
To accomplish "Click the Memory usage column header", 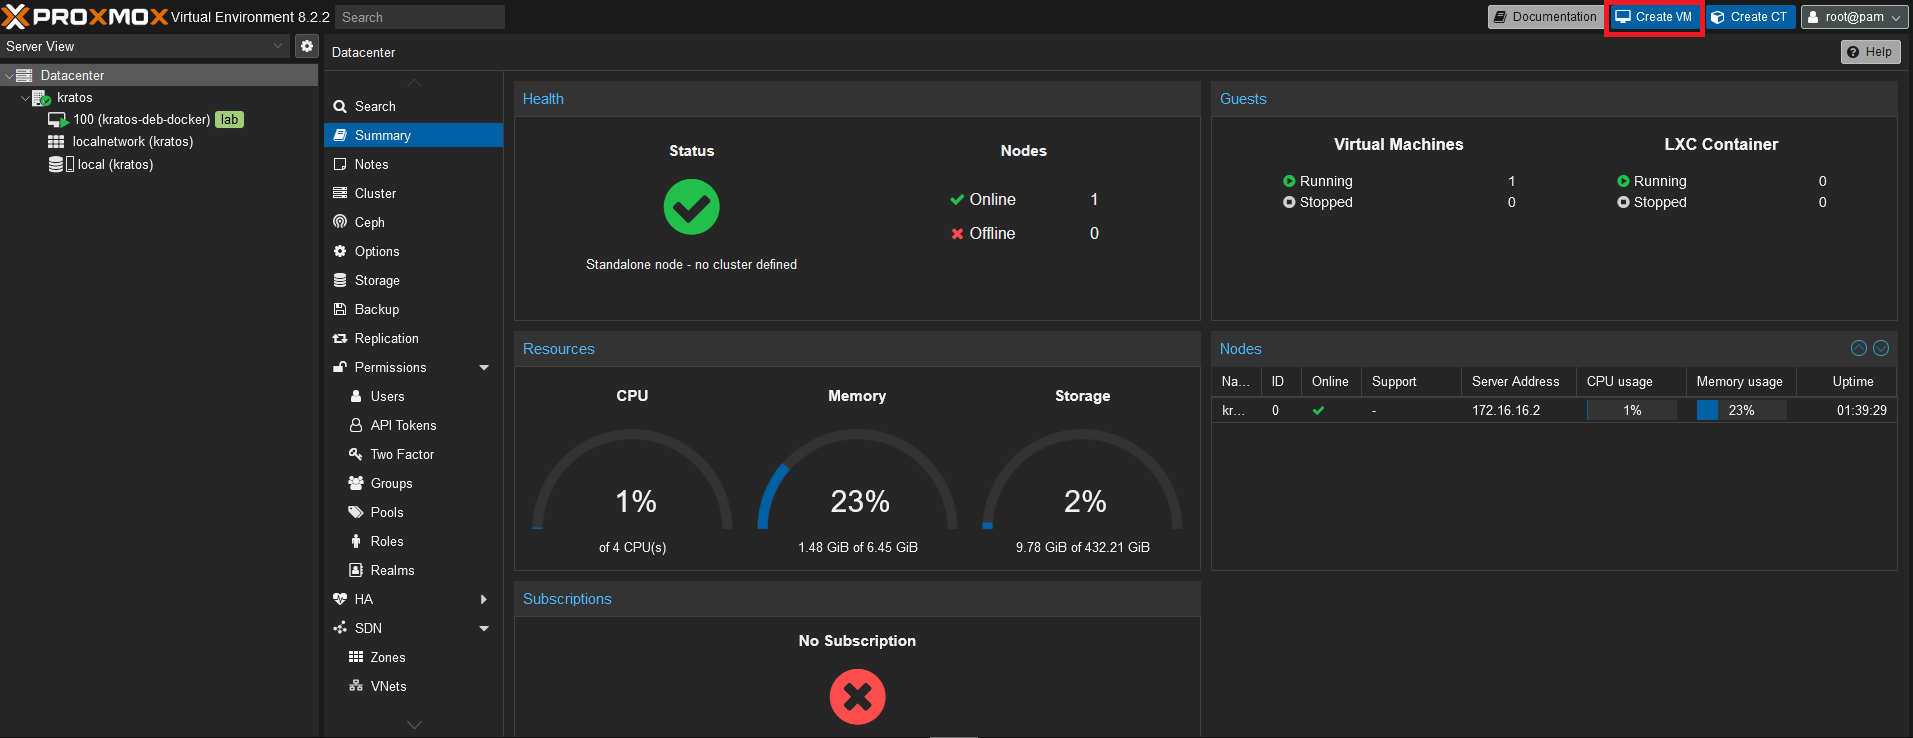I will (1741, 382).
